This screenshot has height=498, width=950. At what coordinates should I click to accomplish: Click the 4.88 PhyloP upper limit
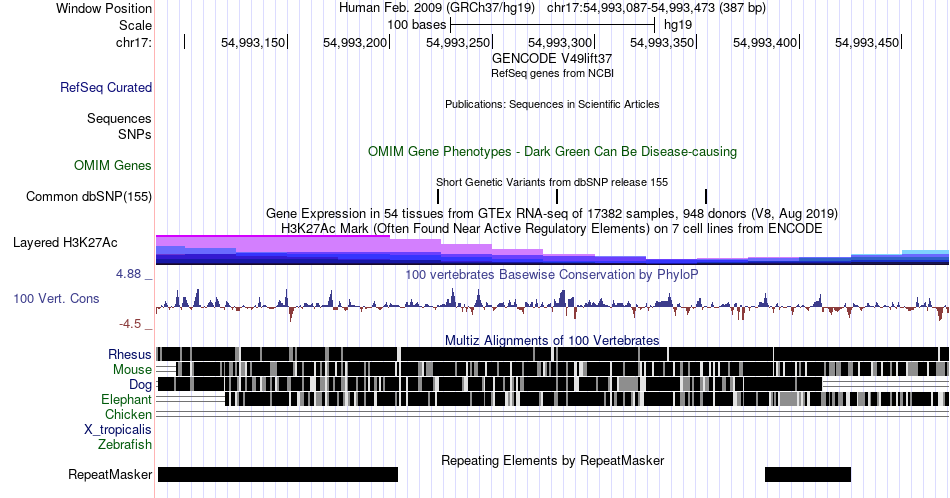click(128, 274)
